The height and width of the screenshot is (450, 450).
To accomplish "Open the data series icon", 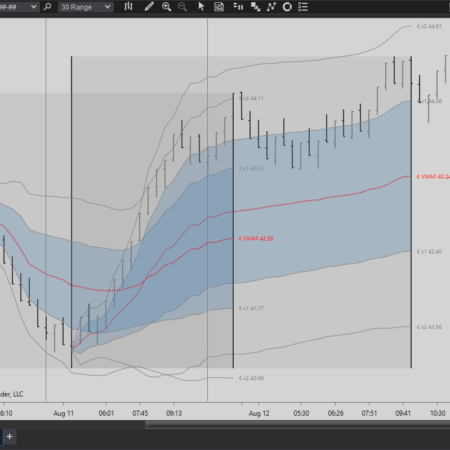I will (255, 7).
